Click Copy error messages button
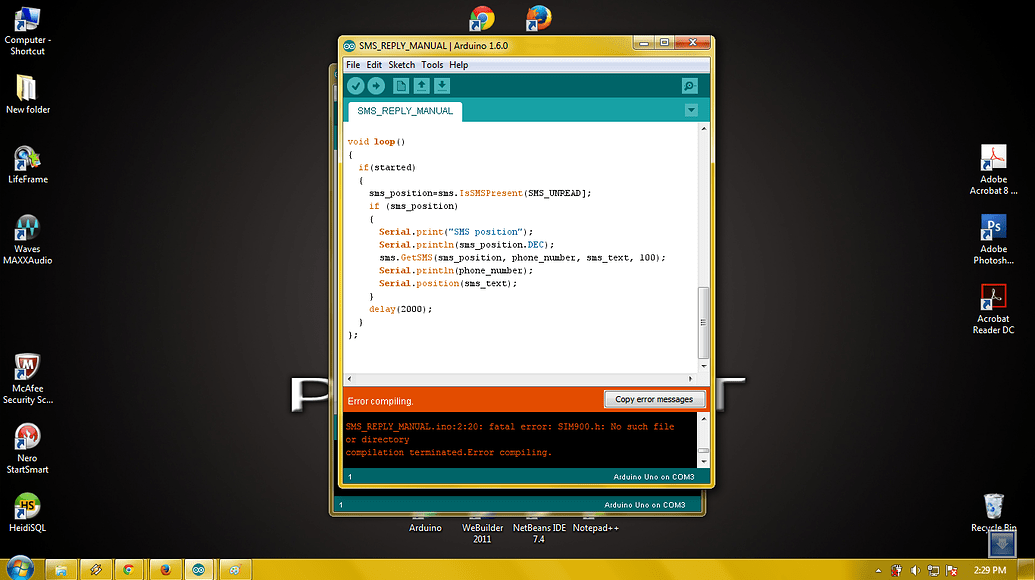This screenshot has width=1035, height=580. pos(654,399)
